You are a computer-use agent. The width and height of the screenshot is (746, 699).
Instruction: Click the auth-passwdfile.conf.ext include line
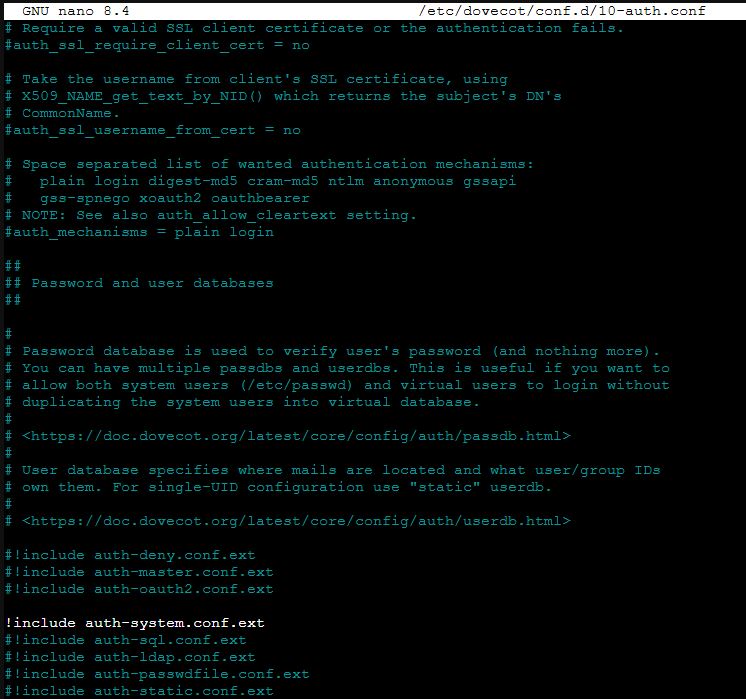pos(157,674)
